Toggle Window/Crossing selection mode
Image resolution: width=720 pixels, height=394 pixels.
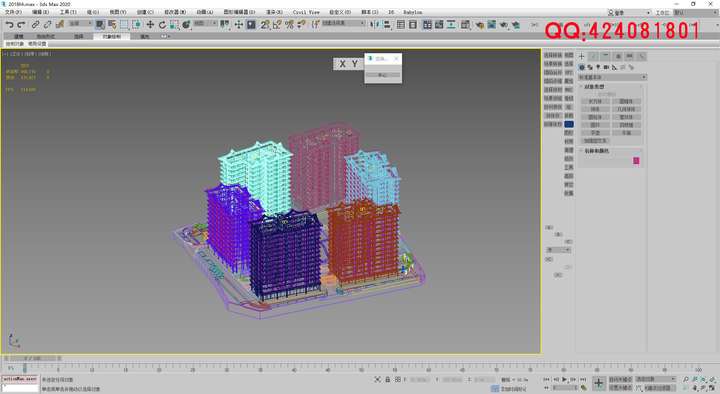(136, 24)
